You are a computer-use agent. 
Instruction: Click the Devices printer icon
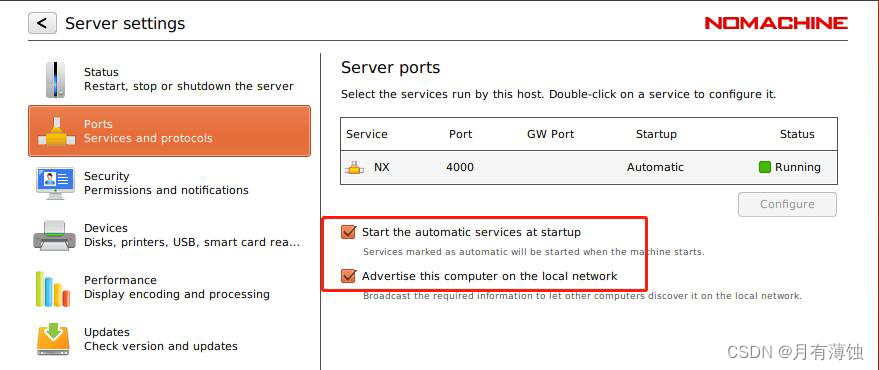54,234
